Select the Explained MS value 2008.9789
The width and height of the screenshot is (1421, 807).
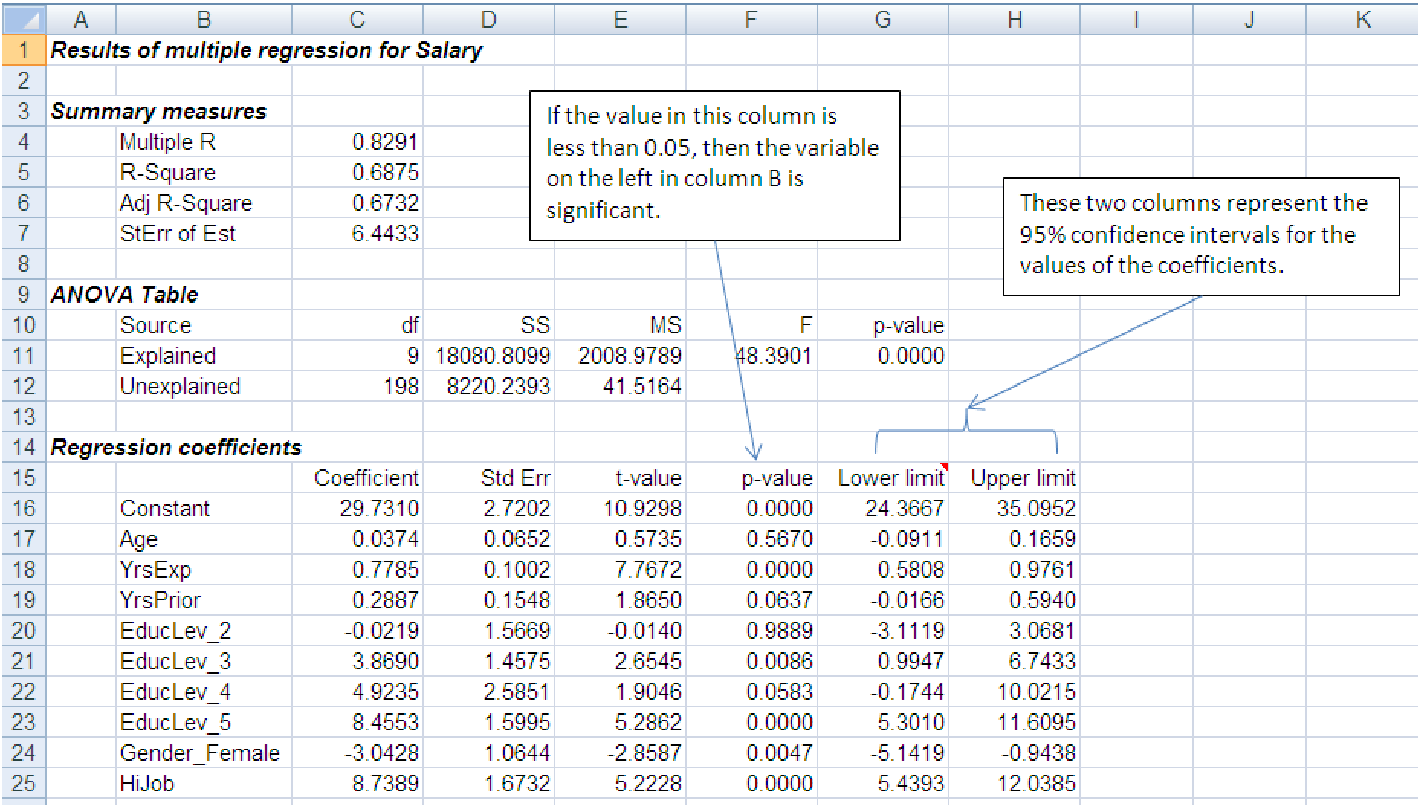coord(620,355)
